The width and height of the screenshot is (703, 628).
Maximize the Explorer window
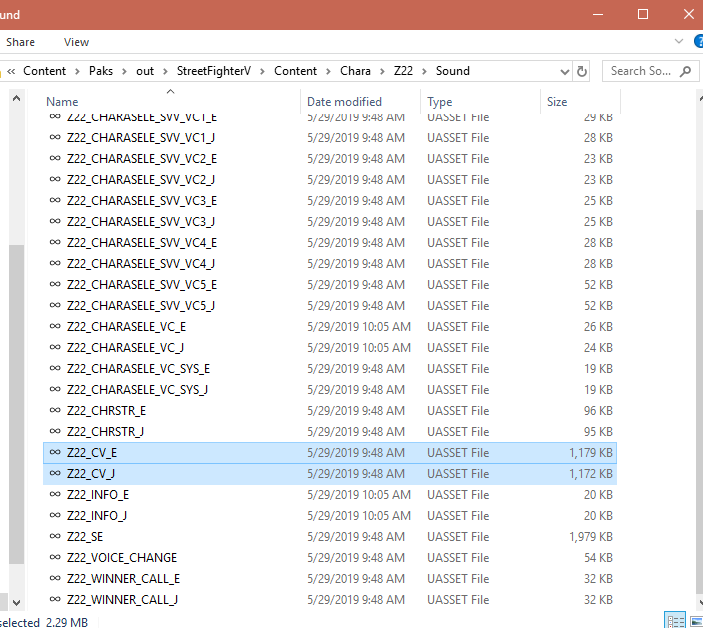tap(643, 14)
